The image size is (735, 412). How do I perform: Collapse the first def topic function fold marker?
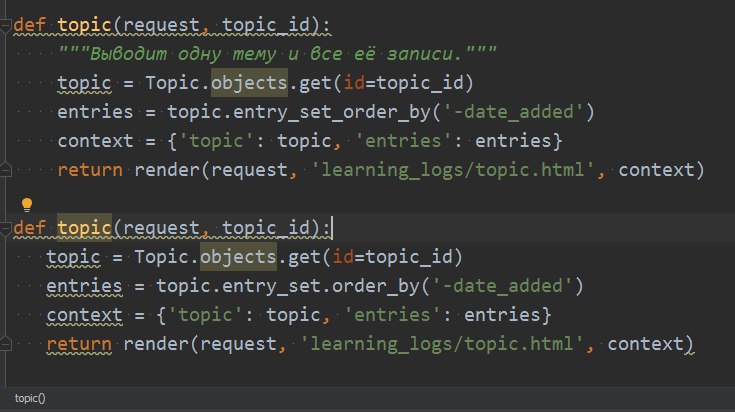pyautogui.click(x=5, y=26)
